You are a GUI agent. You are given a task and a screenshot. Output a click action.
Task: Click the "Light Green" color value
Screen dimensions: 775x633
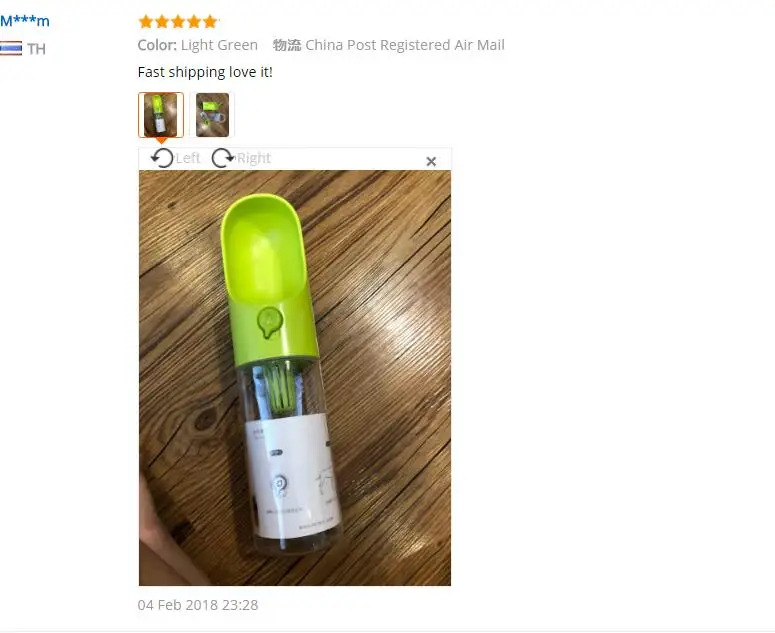pyautogui.click(x=219, y=45)
